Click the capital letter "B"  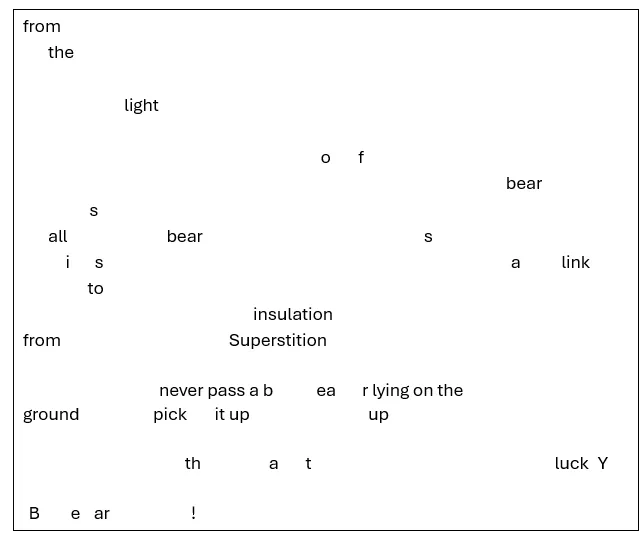(34, 513)
